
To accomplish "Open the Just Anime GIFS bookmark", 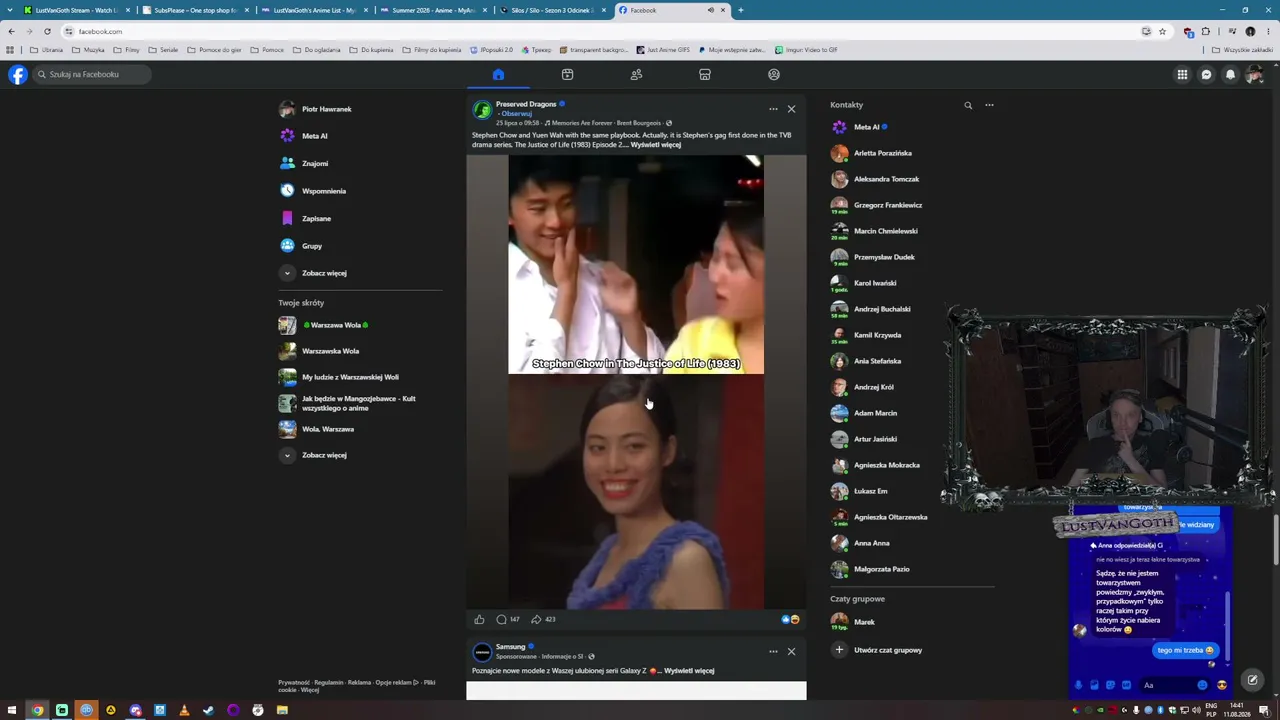I will click(x=663, y=50).
